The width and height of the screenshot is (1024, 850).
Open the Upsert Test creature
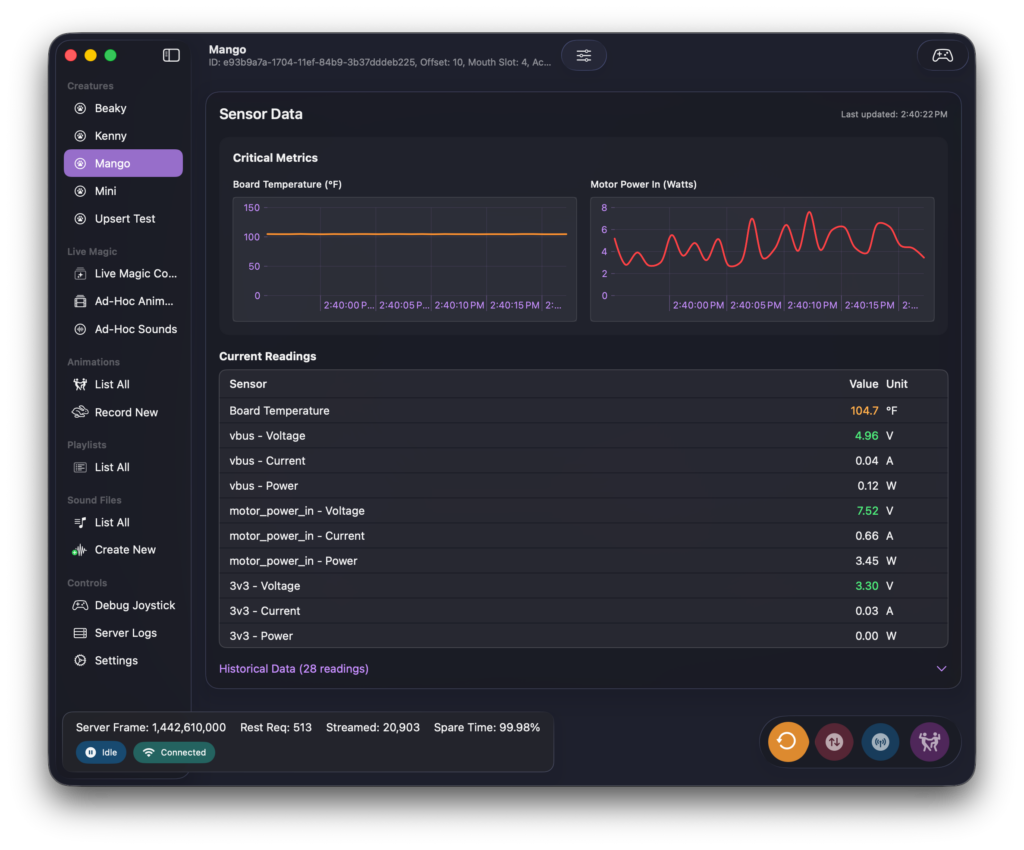[124, 219]
